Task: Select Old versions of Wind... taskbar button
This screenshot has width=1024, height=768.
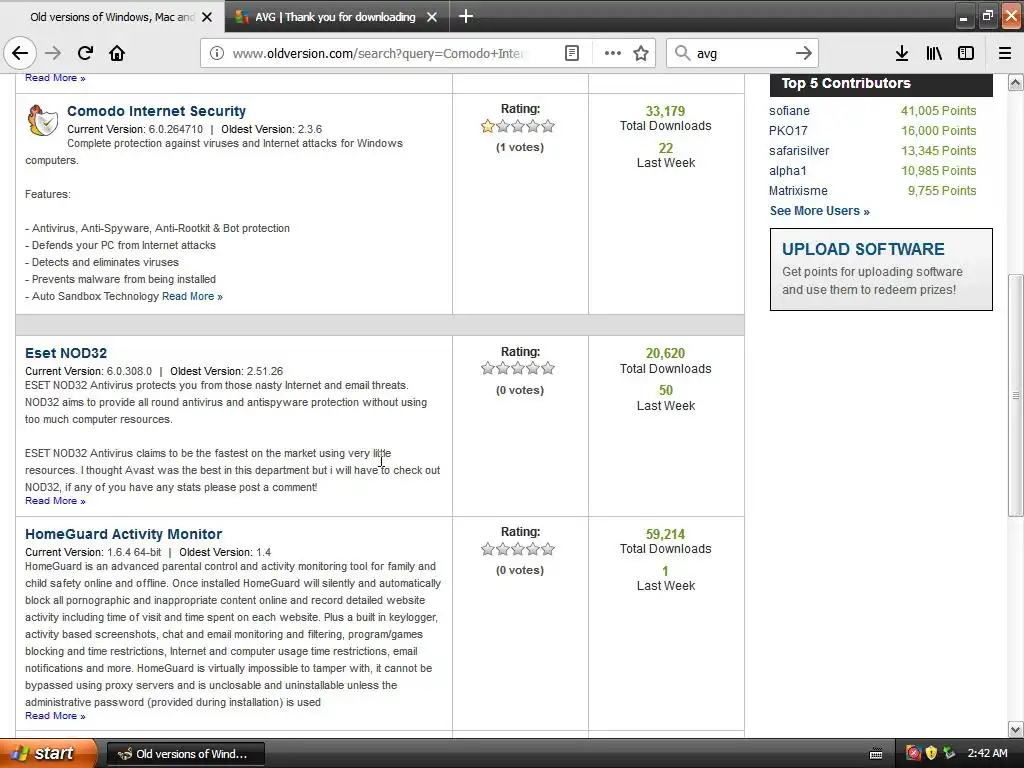Action: (185, 754)
